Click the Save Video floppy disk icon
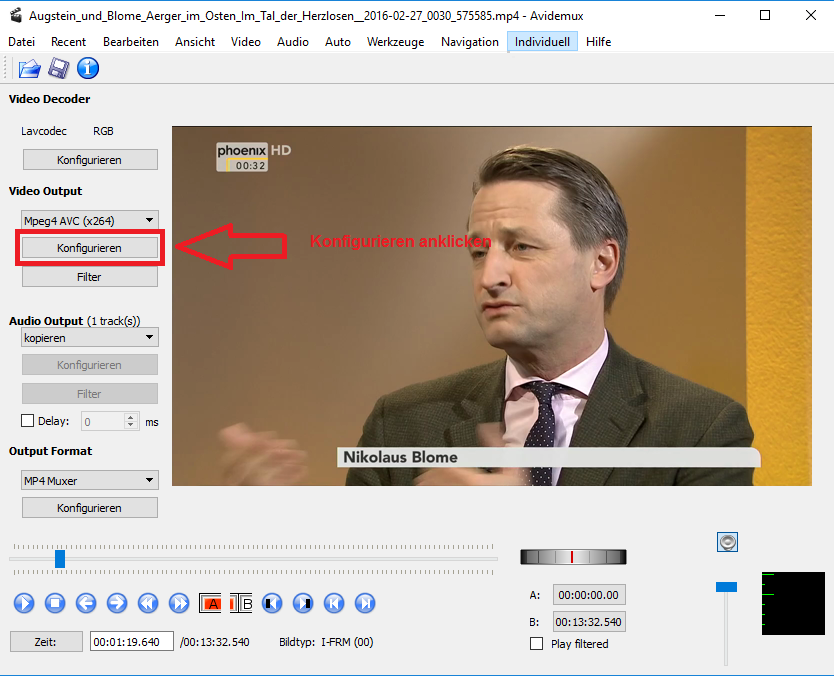 [x=58, y=68]
